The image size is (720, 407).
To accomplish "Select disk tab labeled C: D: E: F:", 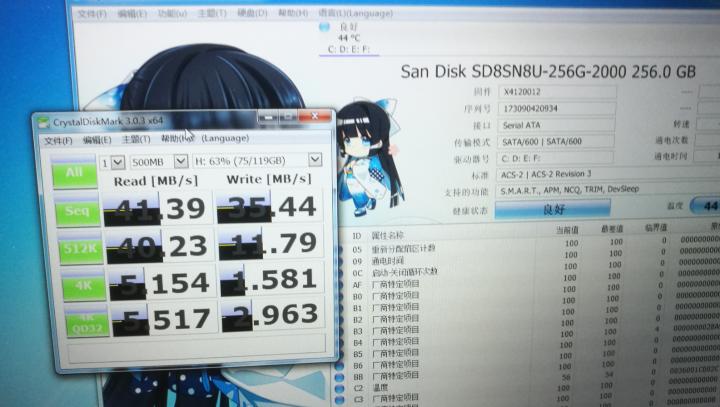I will [349, 49].
